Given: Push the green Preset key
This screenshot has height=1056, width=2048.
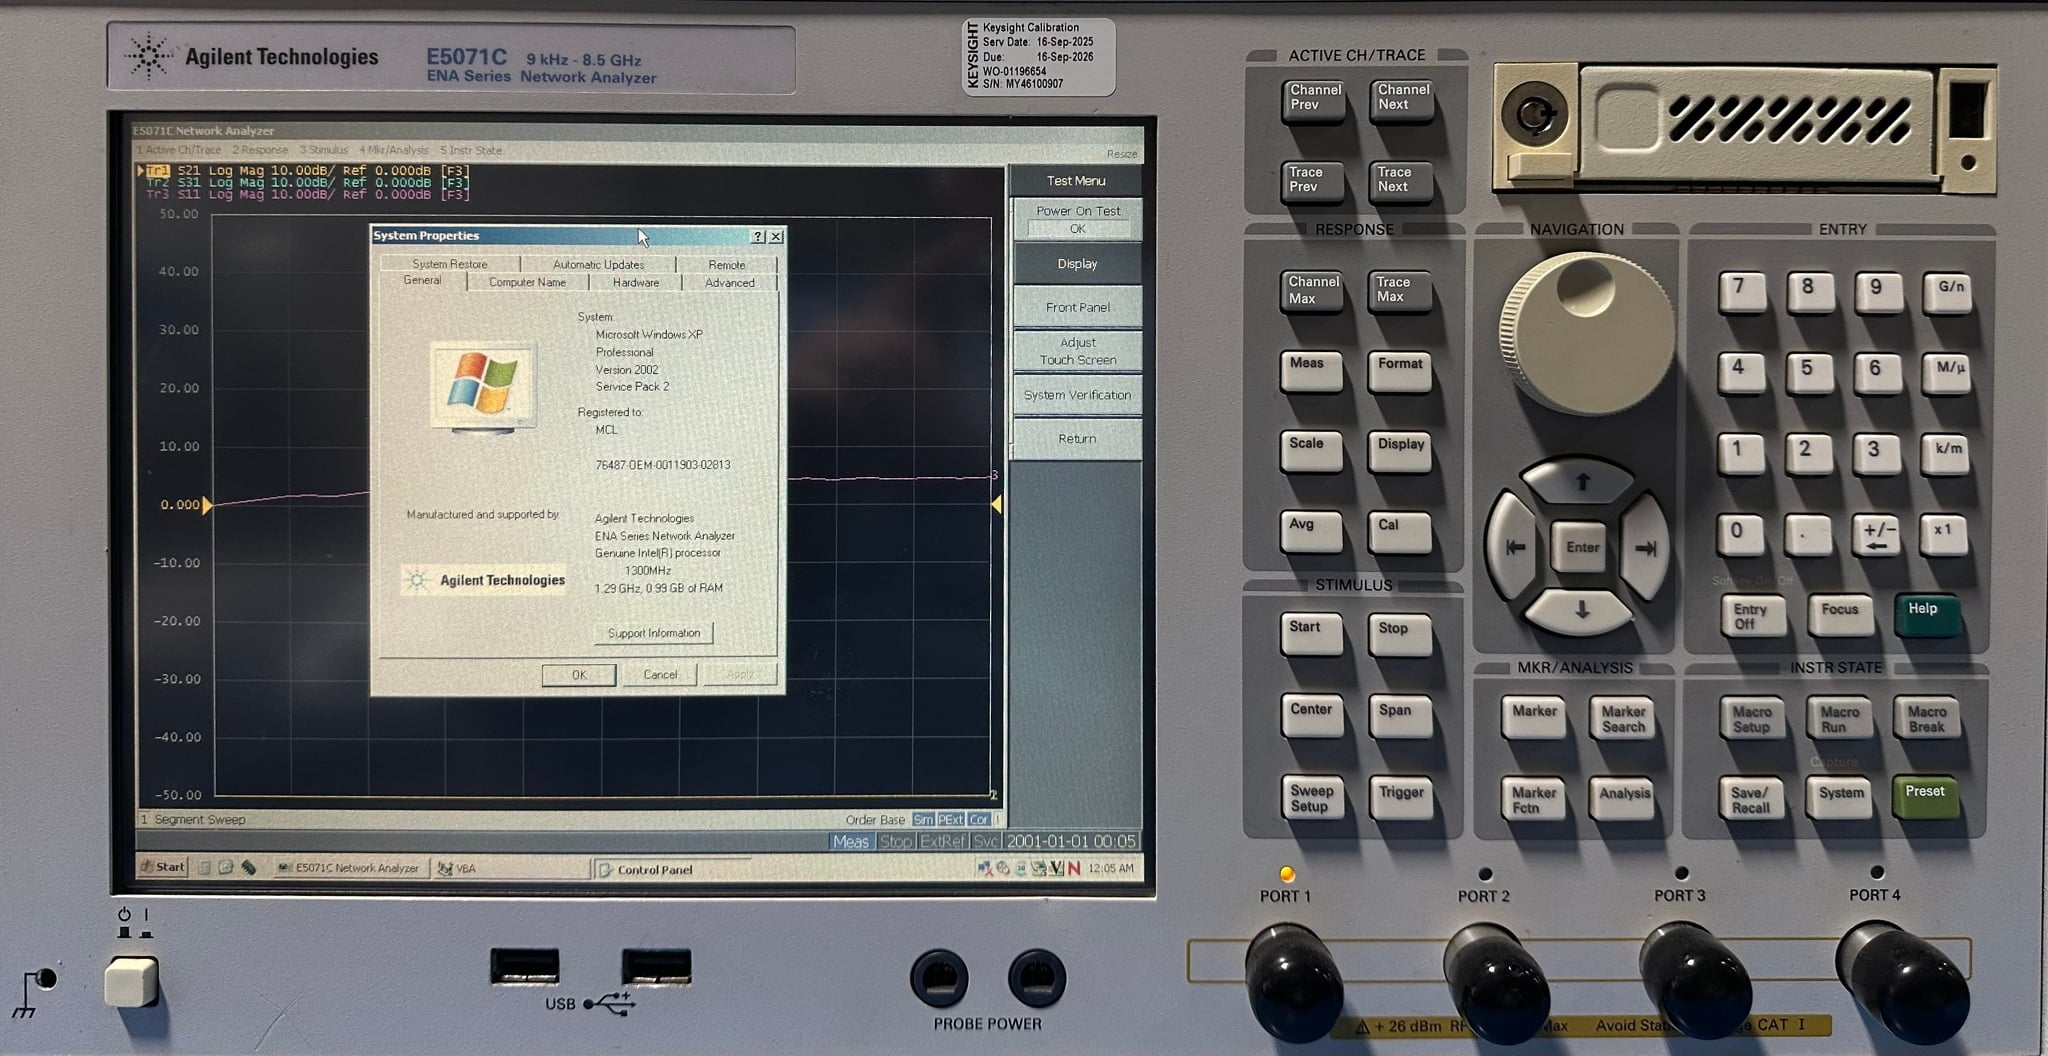Looking at the screenshot, I should 1926,797.
